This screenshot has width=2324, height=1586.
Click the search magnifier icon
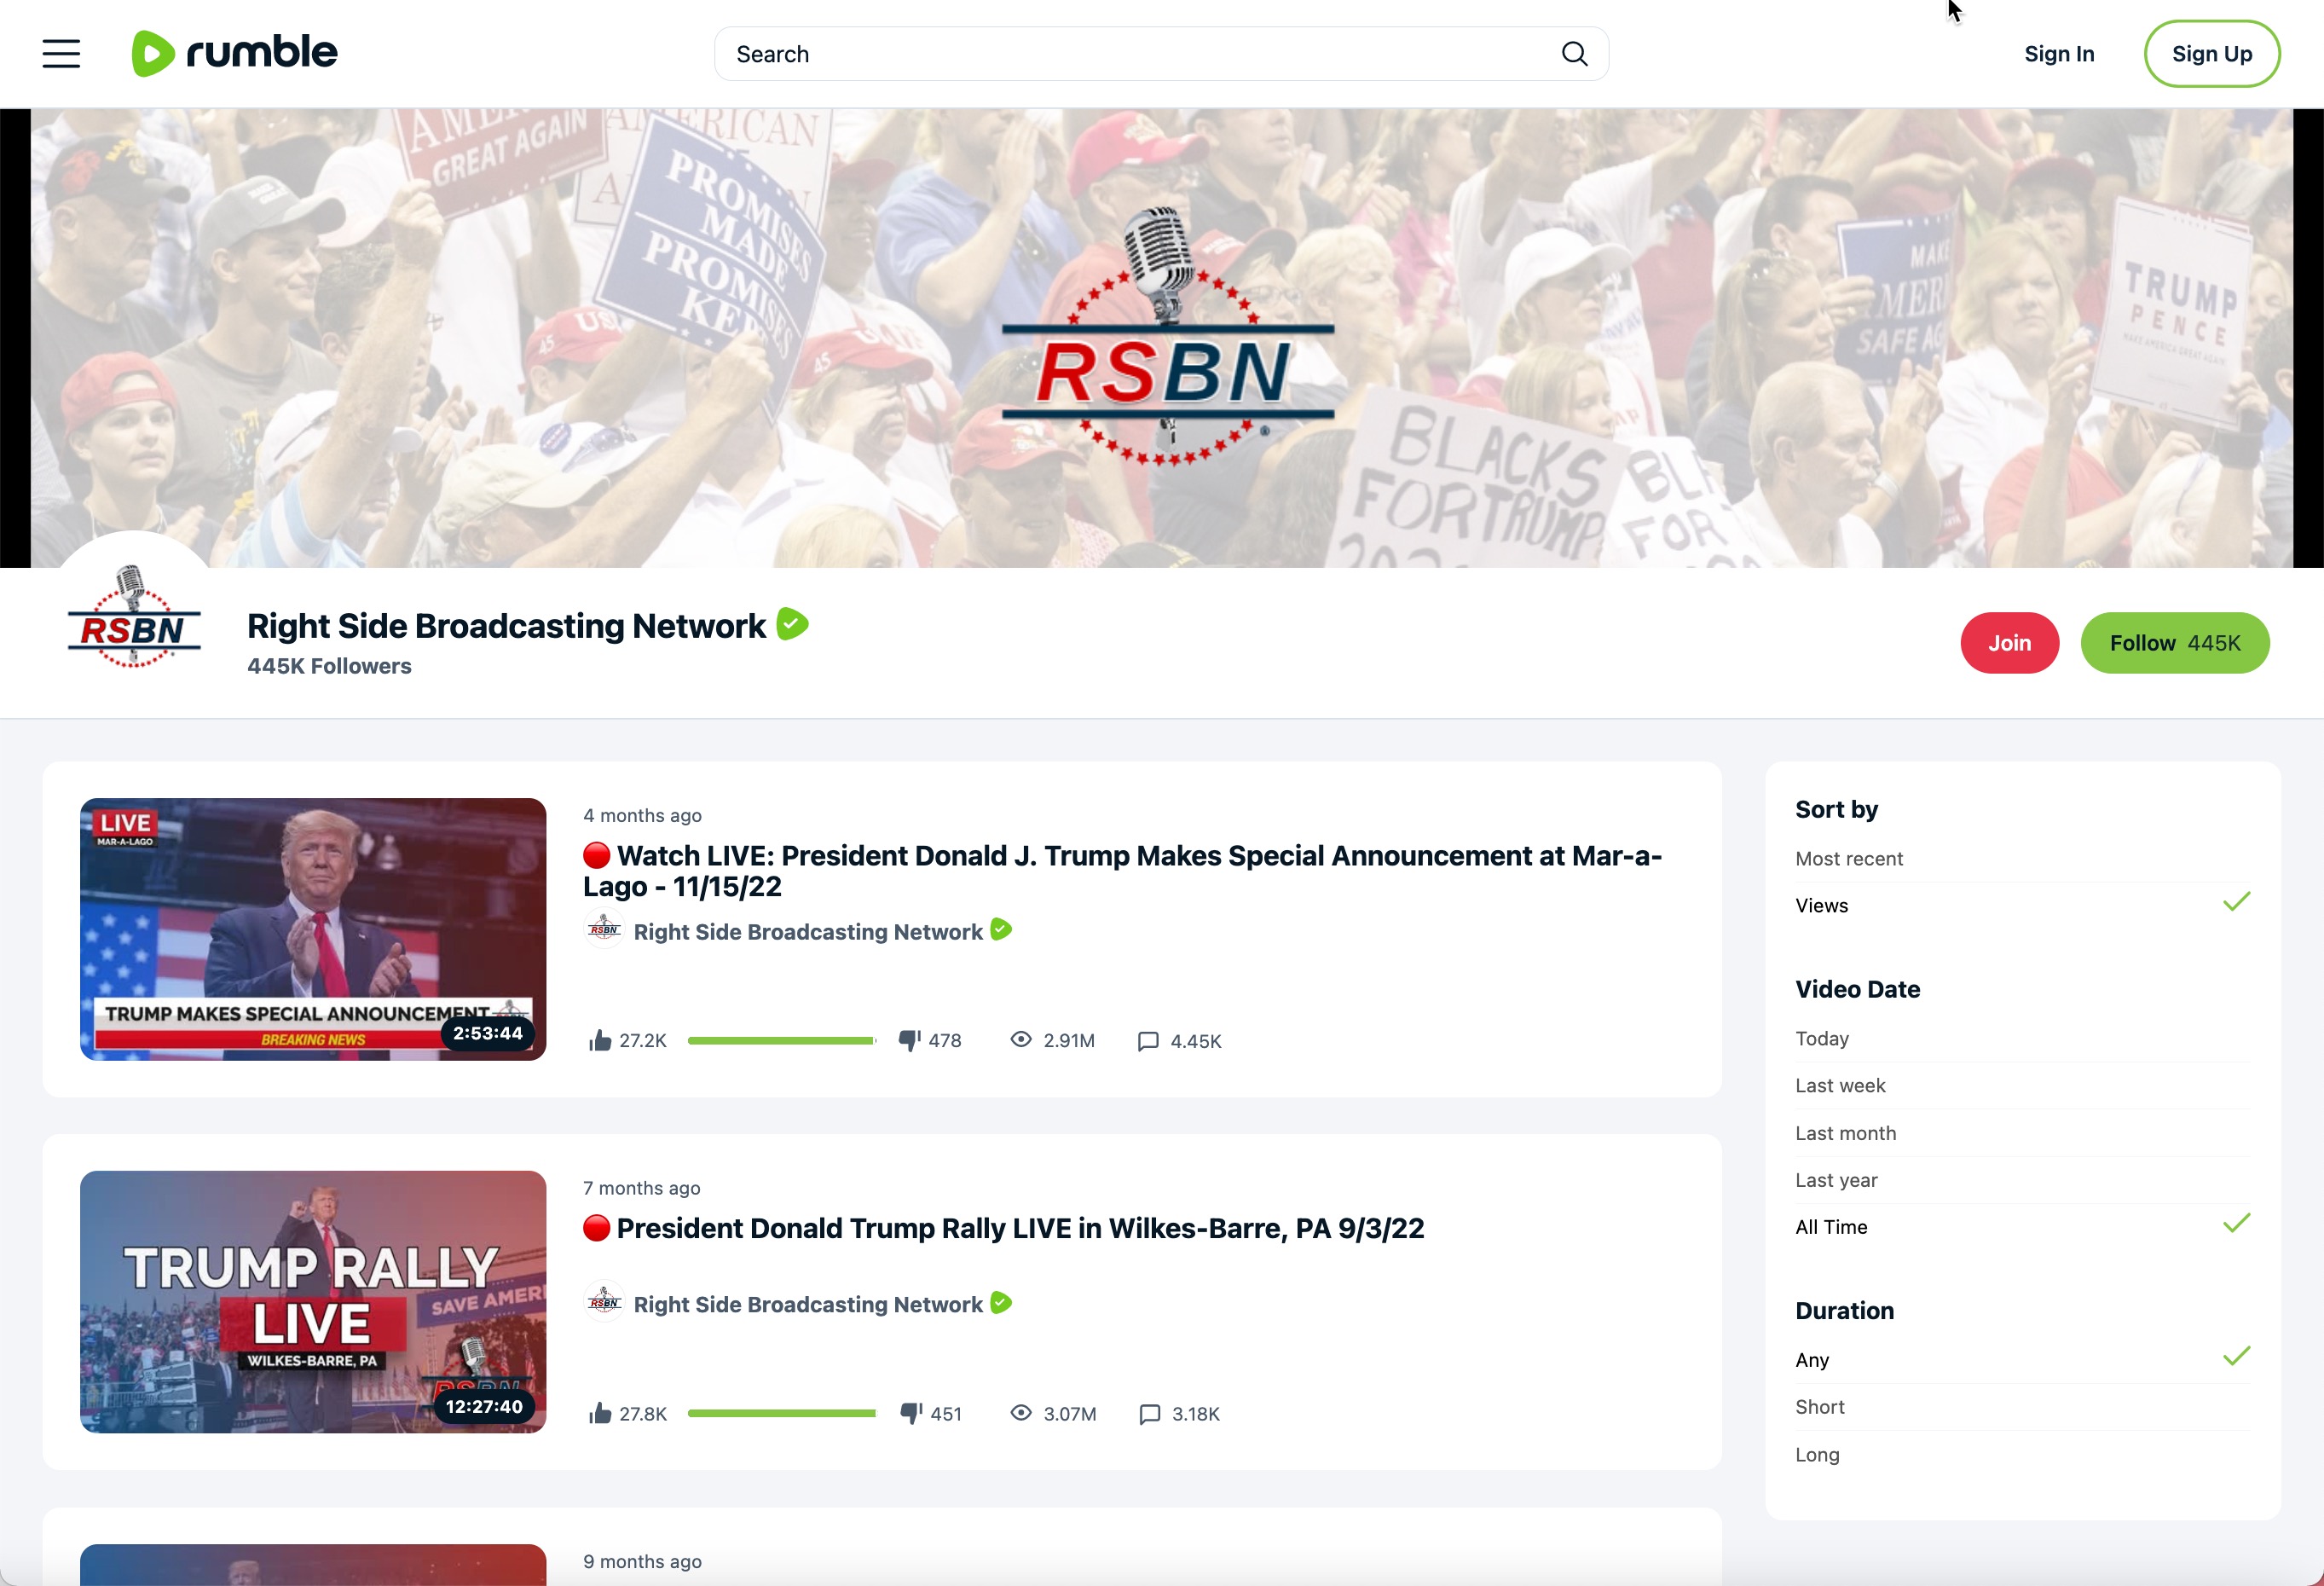[x=1574, y=54]
